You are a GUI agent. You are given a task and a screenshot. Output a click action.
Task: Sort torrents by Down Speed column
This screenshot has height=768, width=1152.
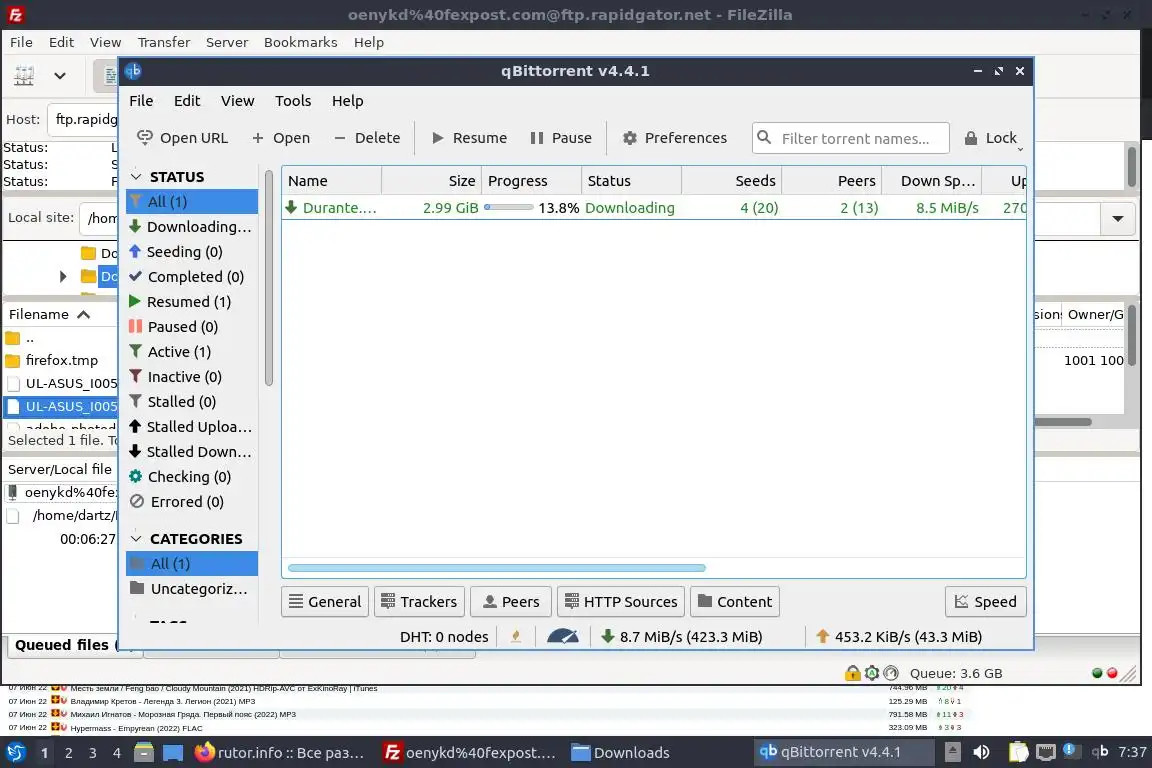point(931,181)
